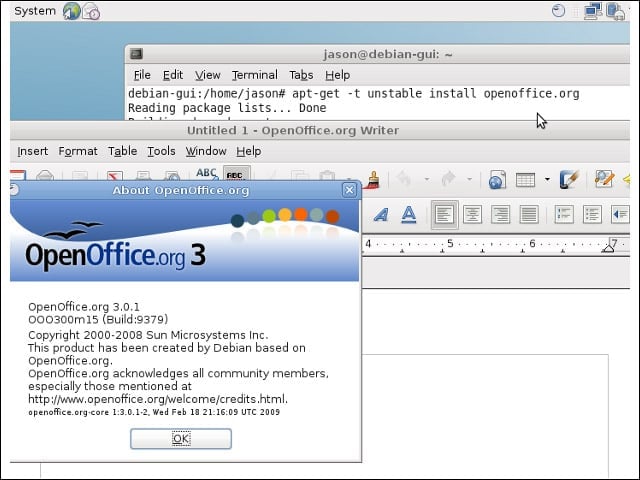Run the Spelling and Grammar check icon
Image resolution: width=640 pixels, height=480 pixels.
pyautogui.click(x=207, y=173)
